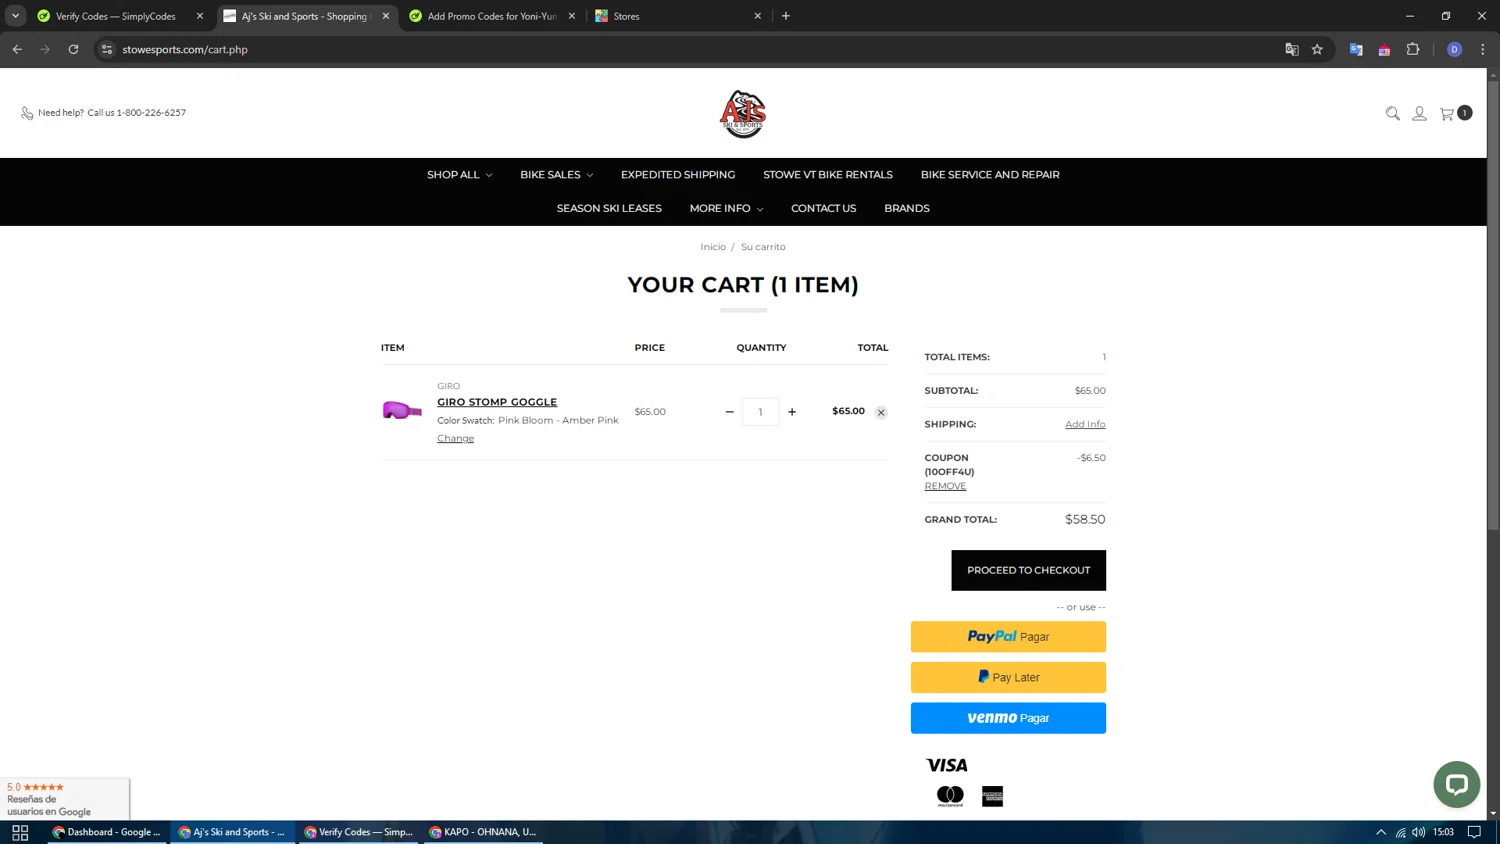
Task: Open CONTACT US page
Action: pyautogui.click(x=823, y=209)
